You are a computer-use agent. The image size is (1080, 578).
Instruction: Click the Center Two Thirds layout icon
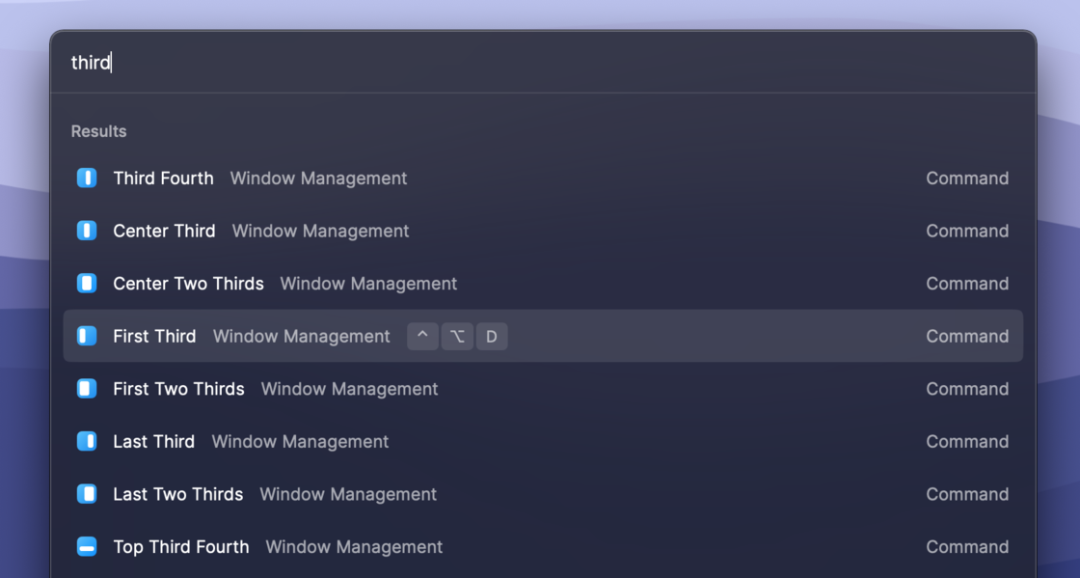point(87,283)
